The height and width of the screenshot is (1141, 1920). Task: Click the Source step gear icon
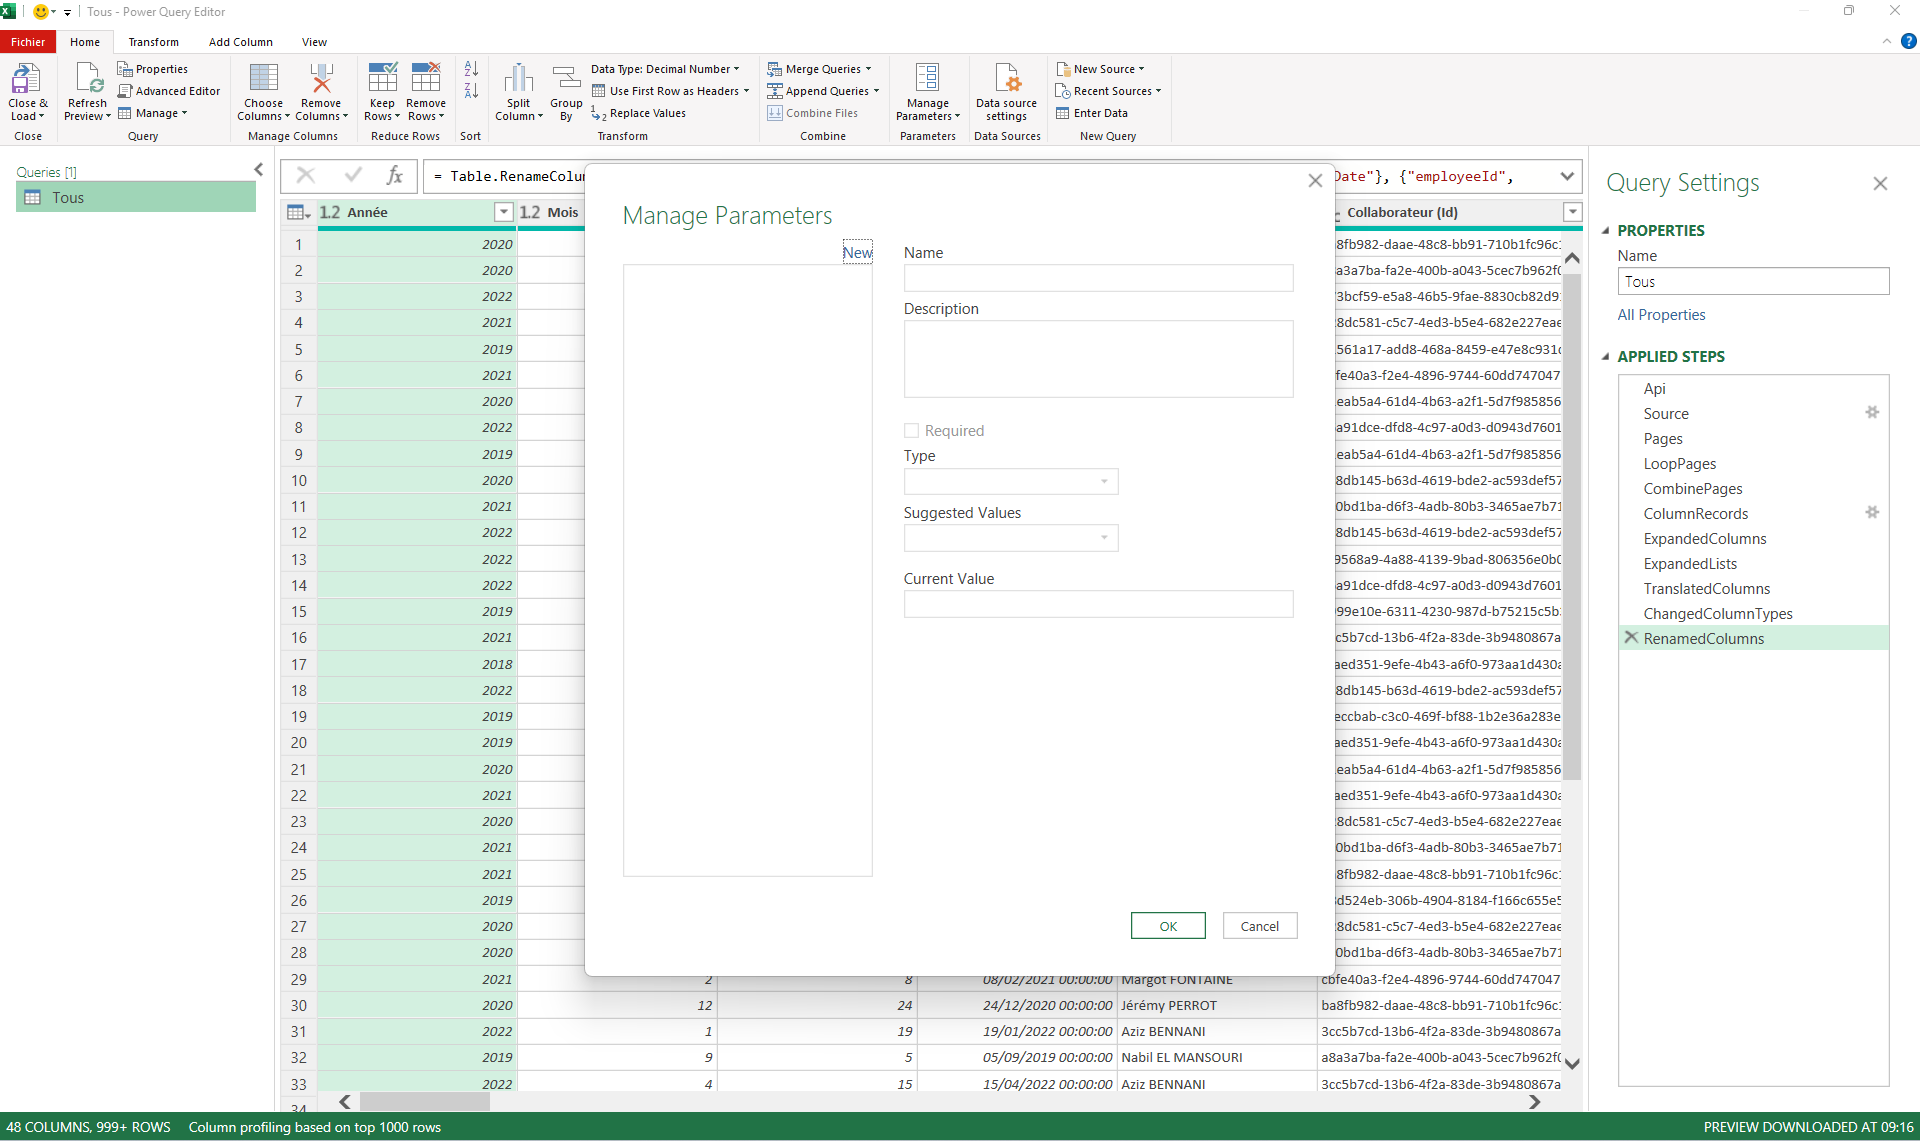(1872, 413)
